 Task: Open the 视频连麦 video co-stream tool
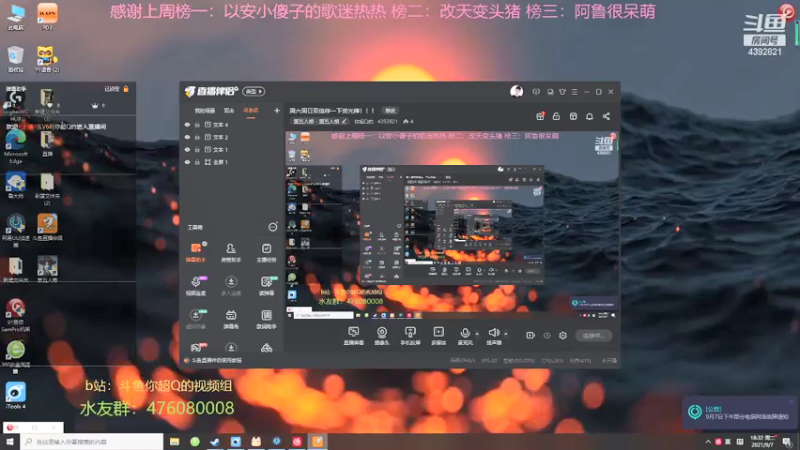click(x=195, y=286)
